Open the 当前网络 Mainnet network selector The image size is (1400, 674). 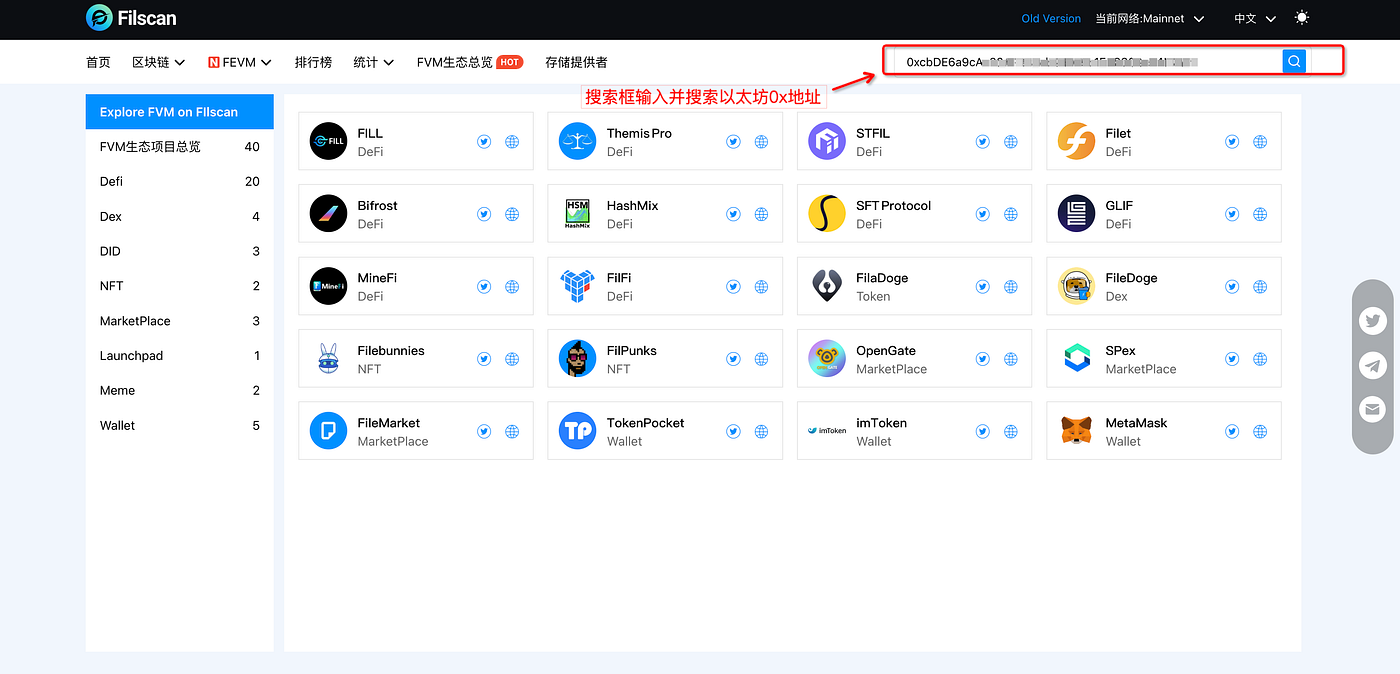click(1149, 18)
